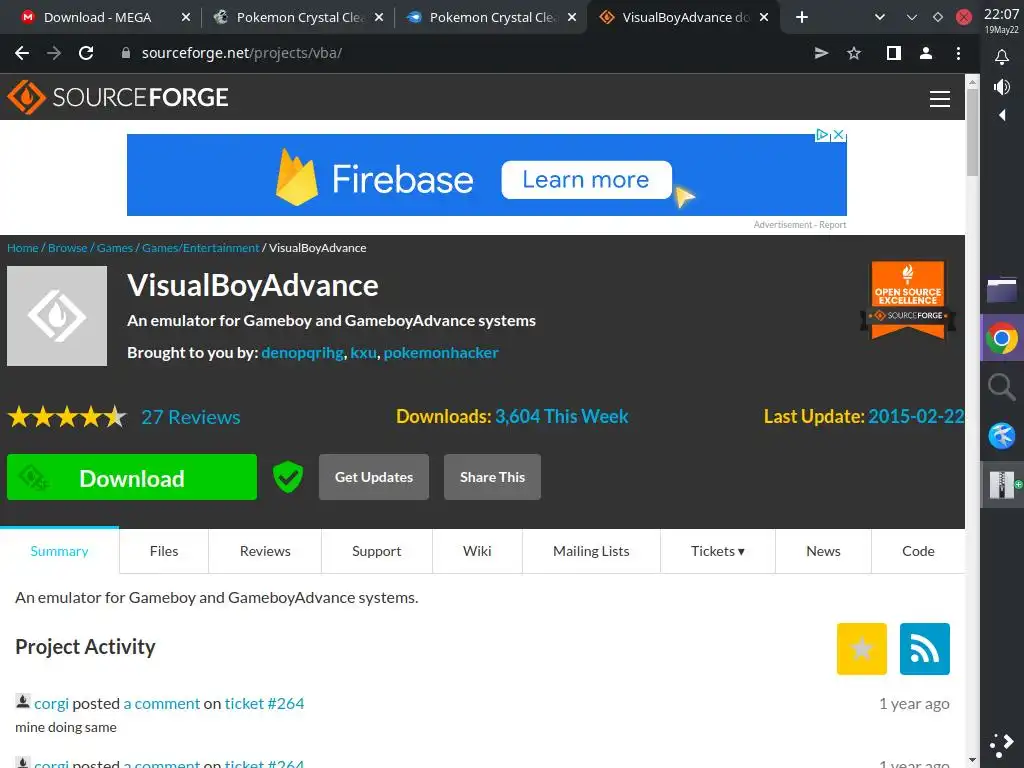Close the Firebase ad with X icon
The width and height of the screenshot is (1024, 768).
[x=839, y=135]
